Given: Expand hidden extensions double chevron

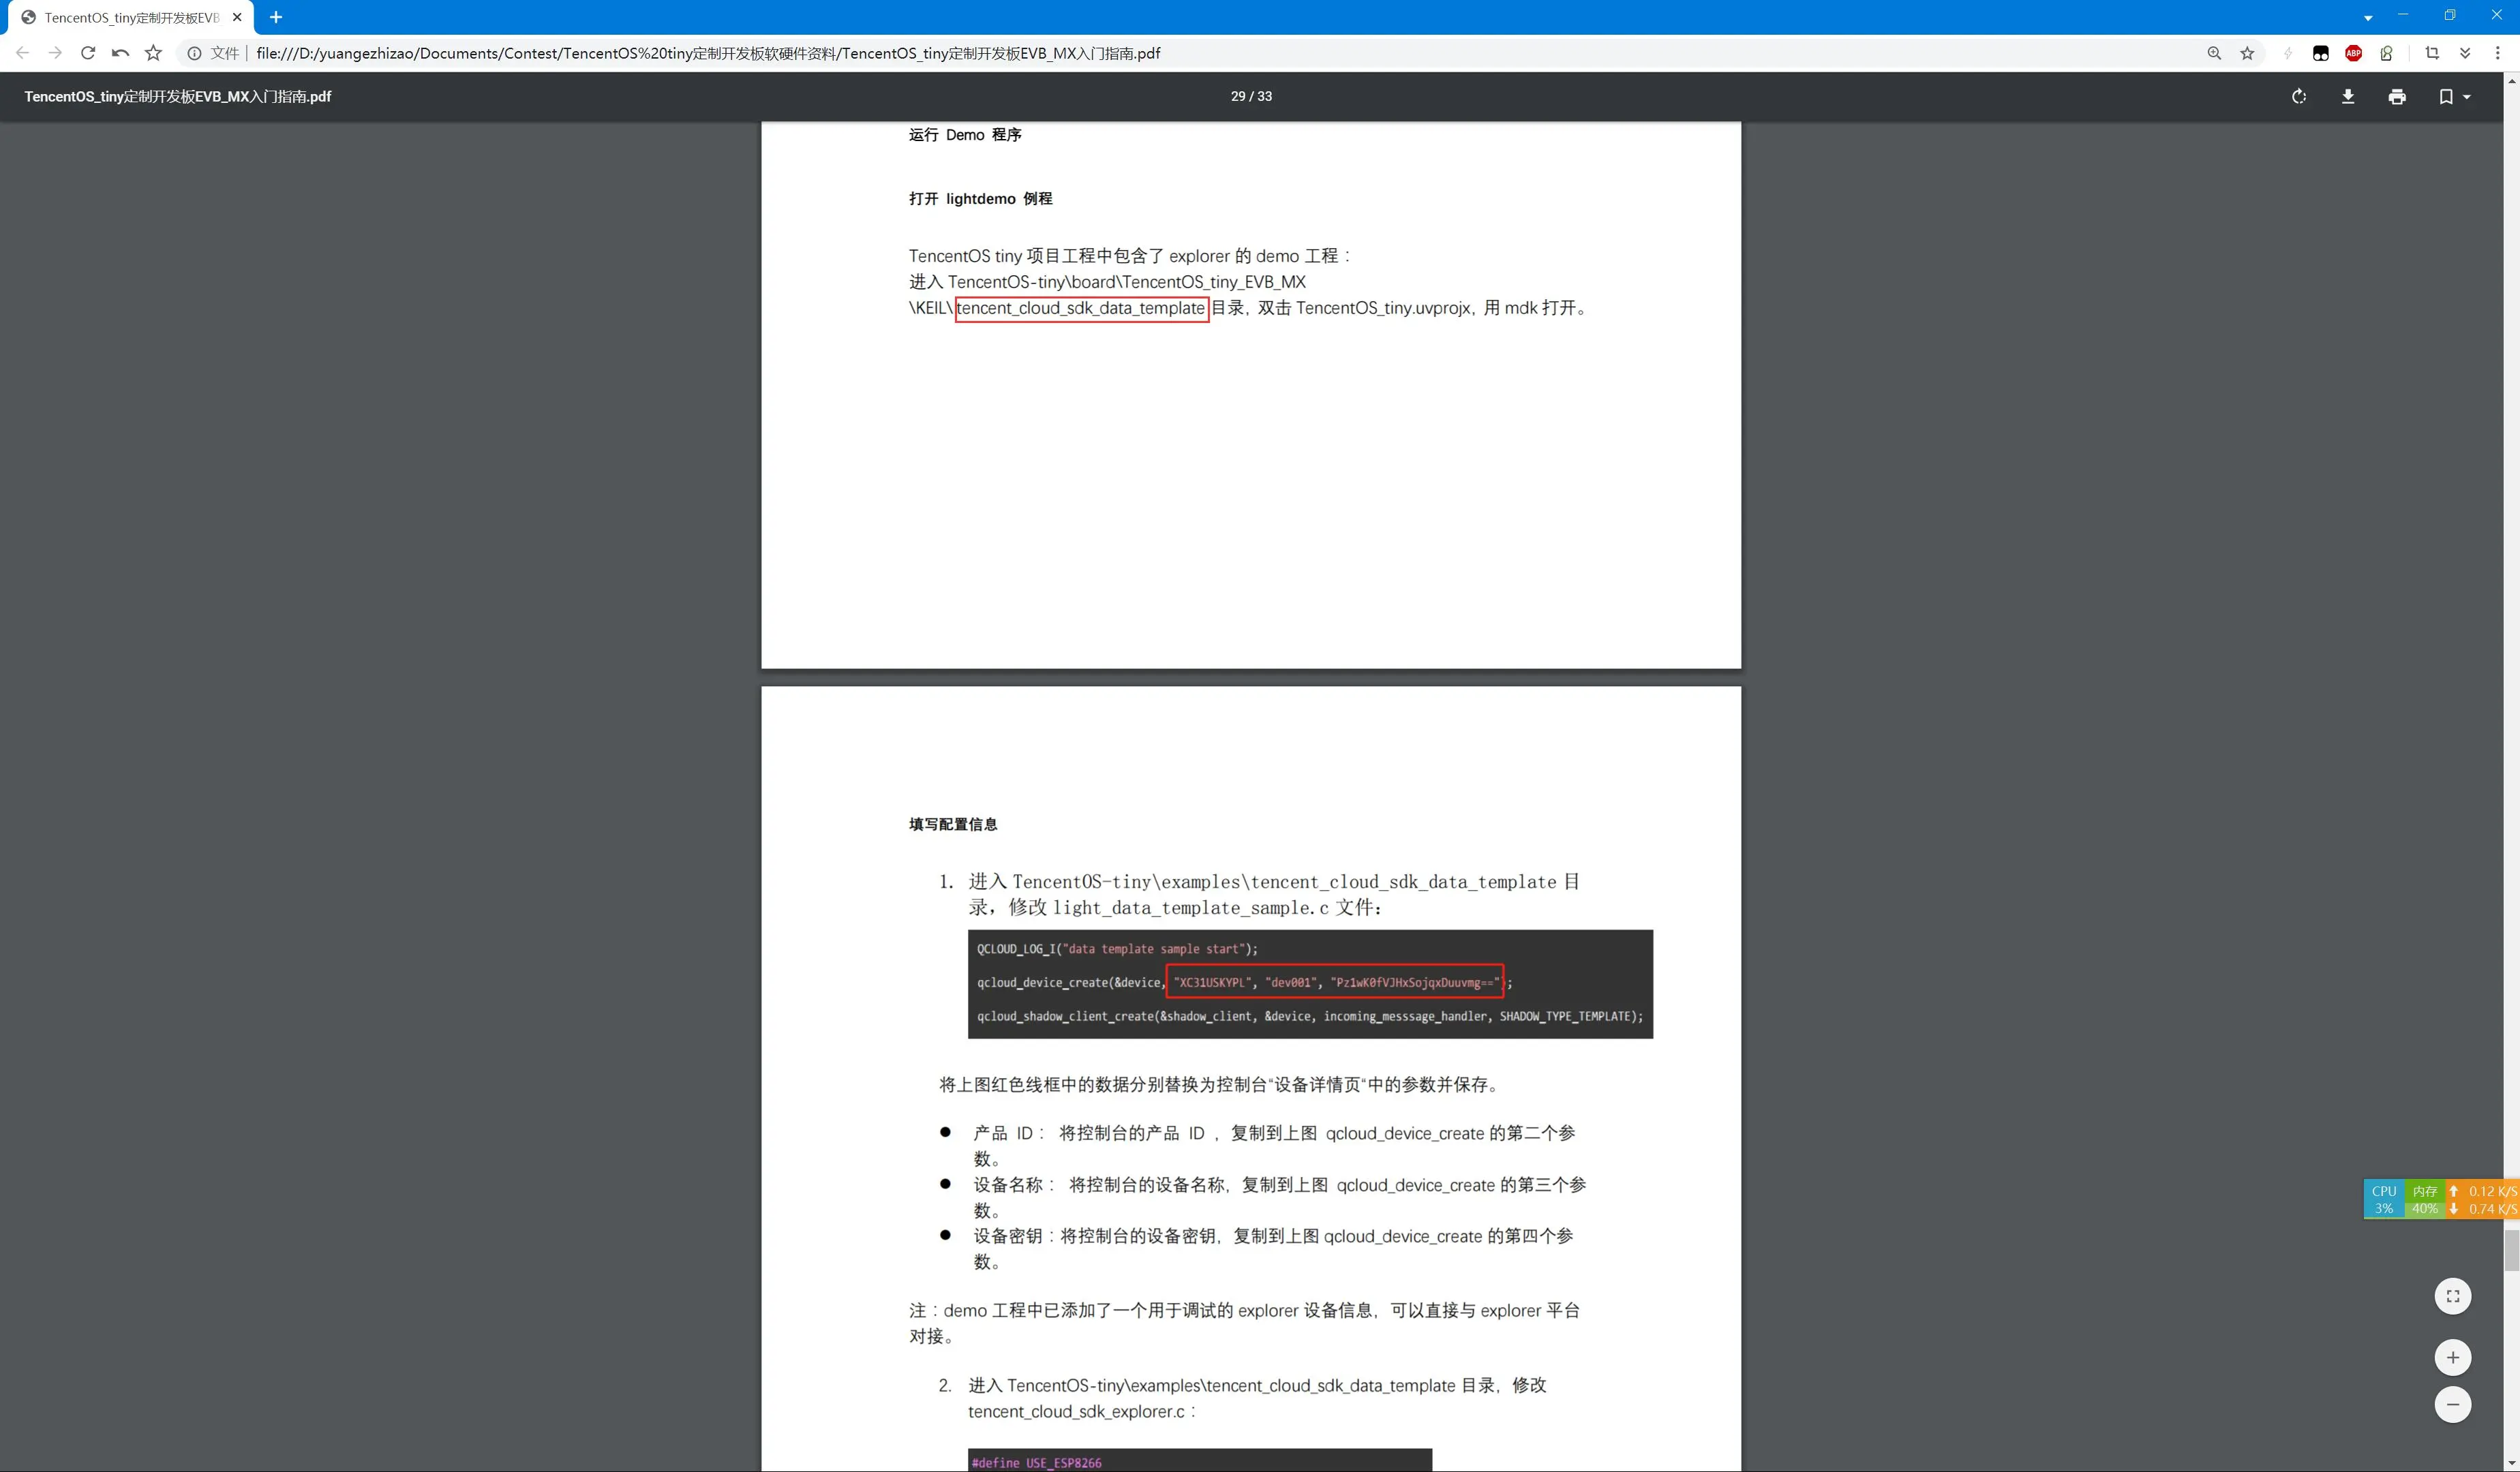Looking at the screenshot, I should click(x=2465, y=53).
